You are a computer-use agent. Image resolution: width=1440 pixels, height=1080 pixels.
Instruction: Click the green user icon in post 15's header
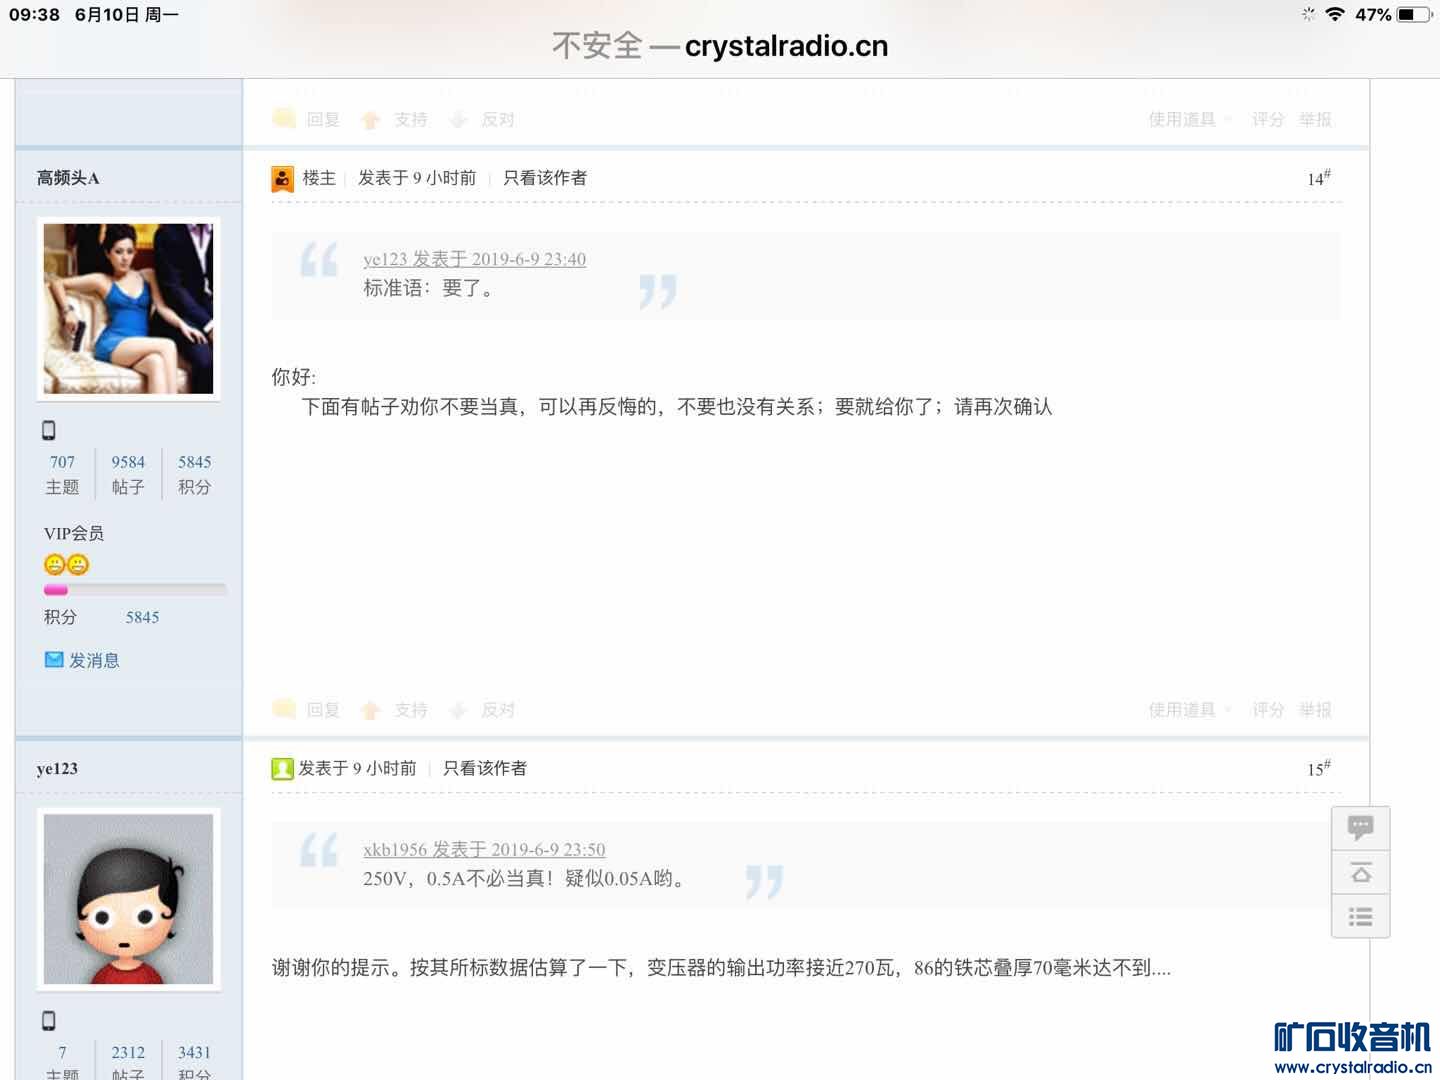(x=282, y=769)
